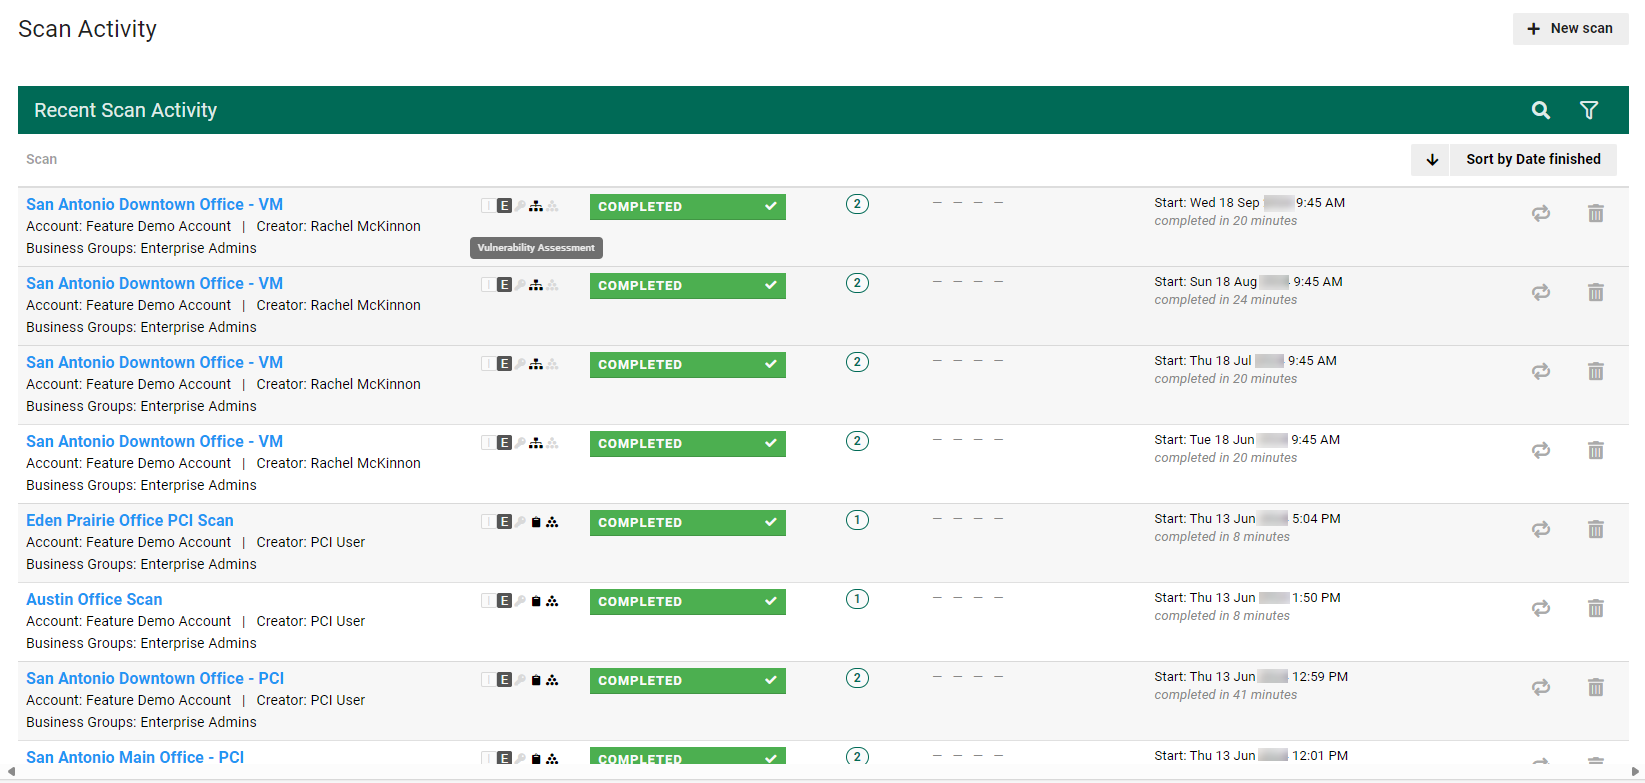This screenshot has width=1645, height=783.
Task: Expand target count circle on Austin Office Scan
Action: (857, 599)
